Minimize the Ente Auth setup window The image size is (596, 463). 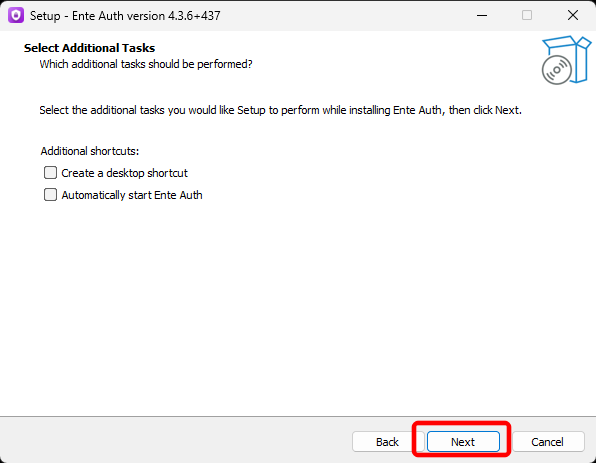tap(482, 16)
